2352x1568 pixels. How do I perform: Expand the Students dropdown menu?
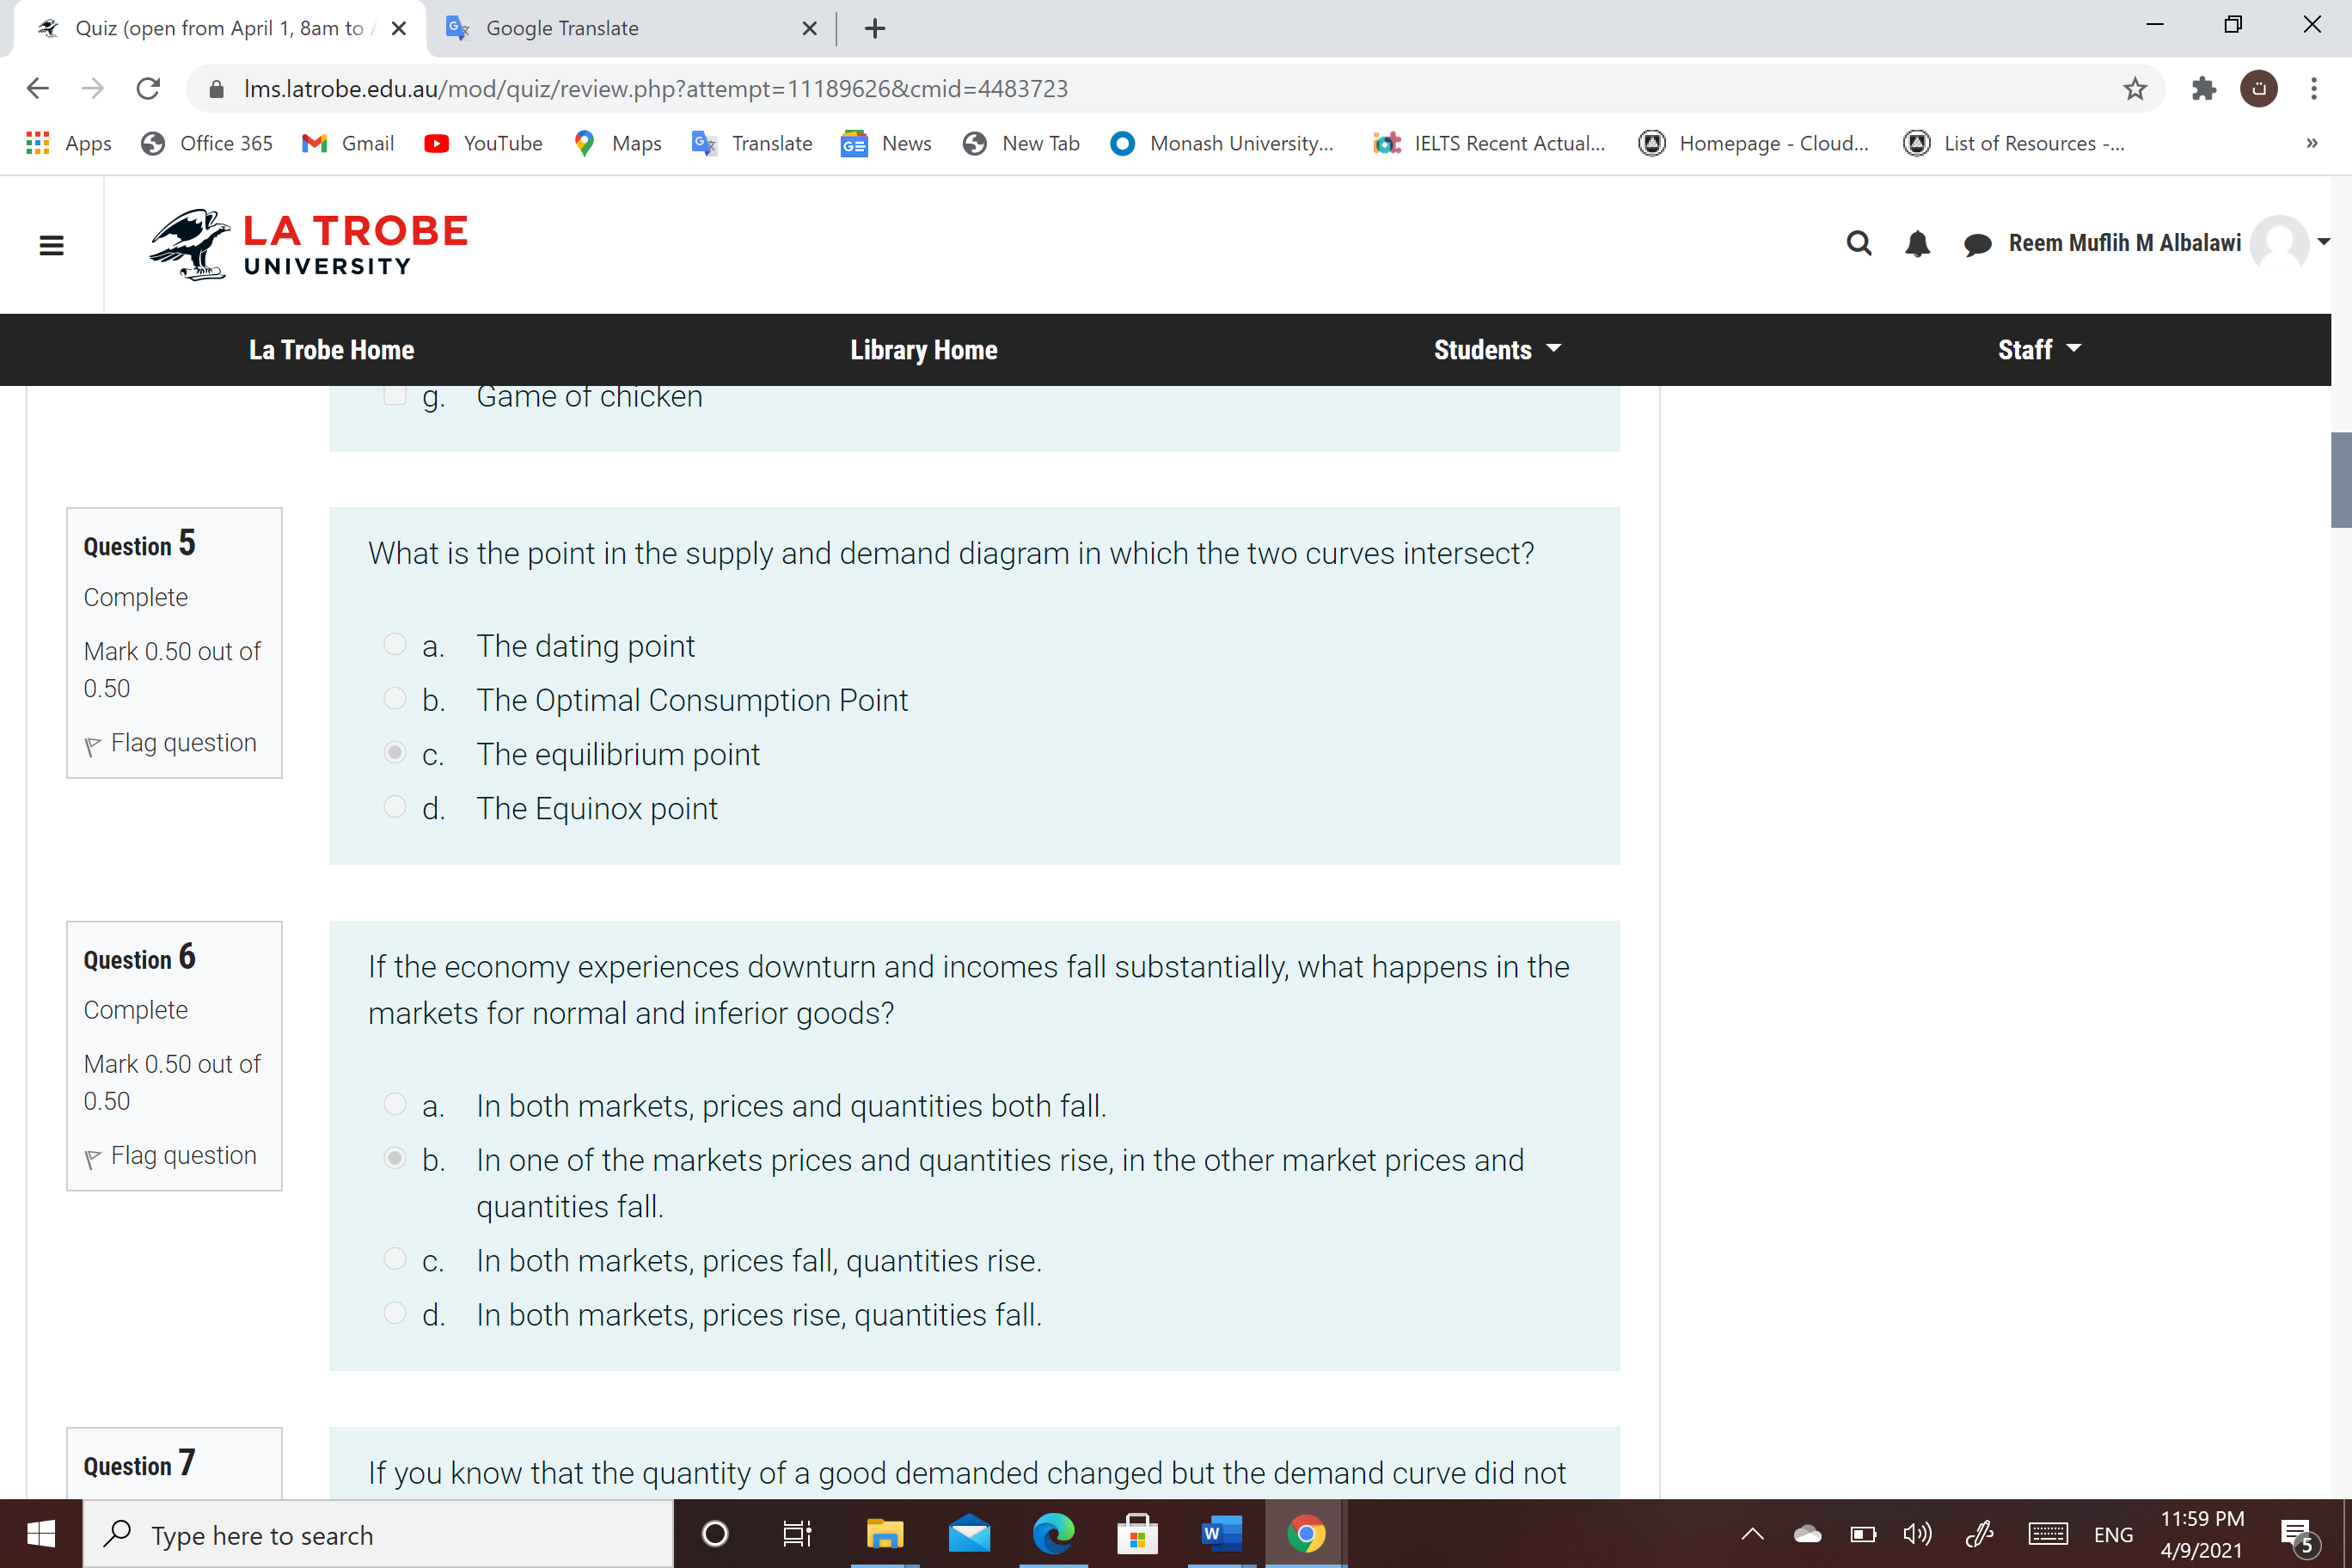1497,350
